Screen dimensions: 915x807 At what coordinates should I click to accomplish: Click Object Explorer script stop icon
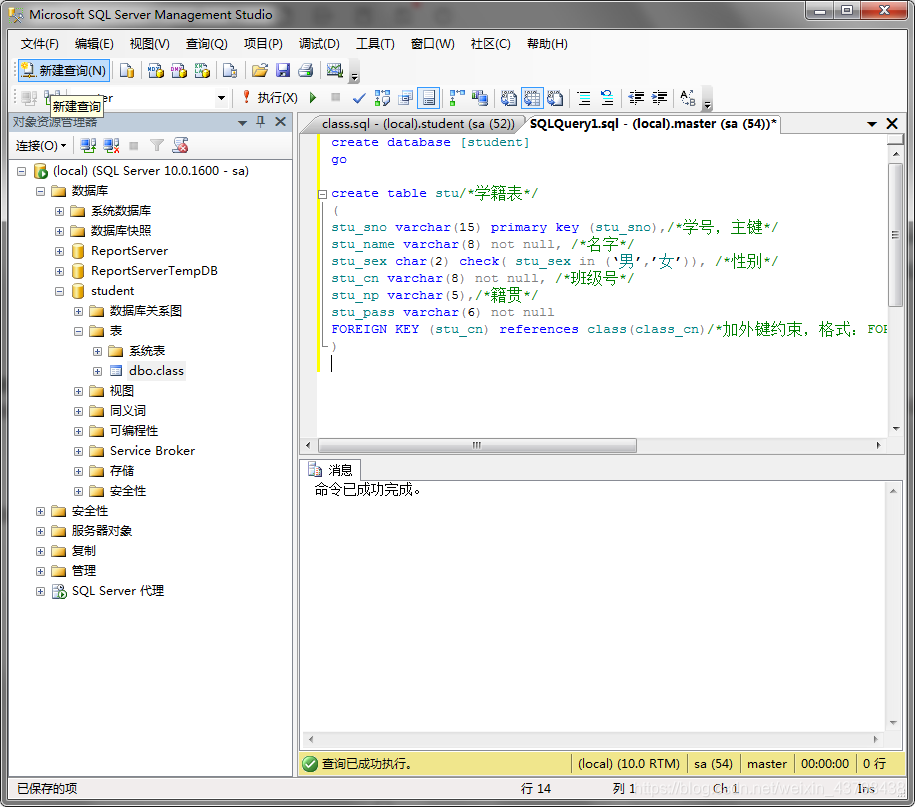tap(180, 146)
